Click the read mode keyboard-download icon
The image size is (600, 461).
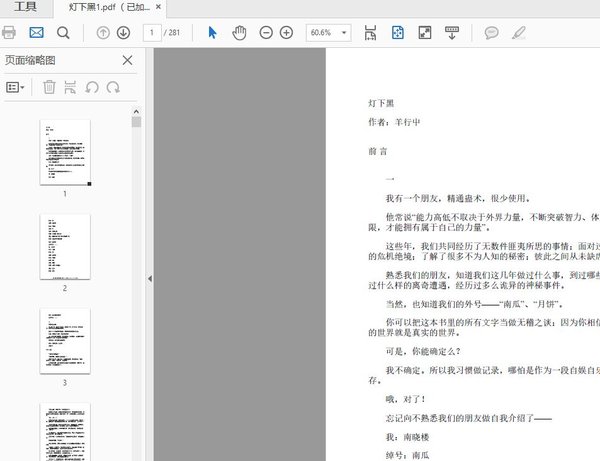pyautogui.click(x=452, y=33)
